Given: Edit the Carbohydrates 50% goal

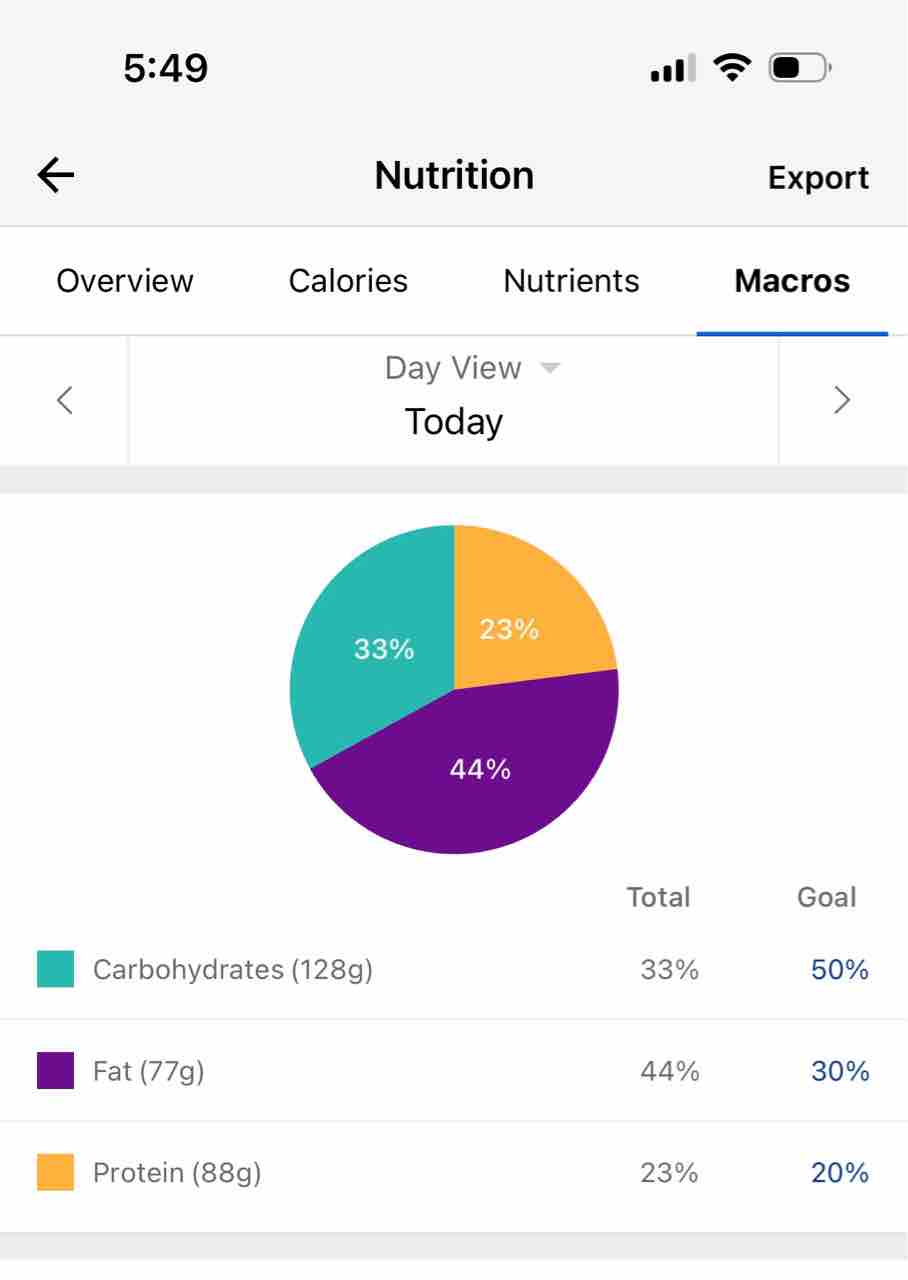Looking at the screenshot, I should tap(839, 969).
